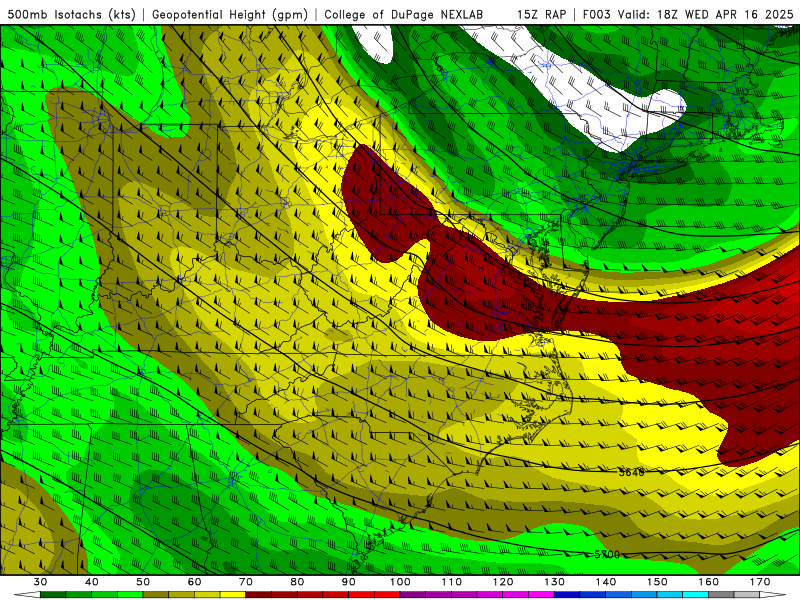
Task: Select the olive swatch just after 50
Action: point(156,595)
